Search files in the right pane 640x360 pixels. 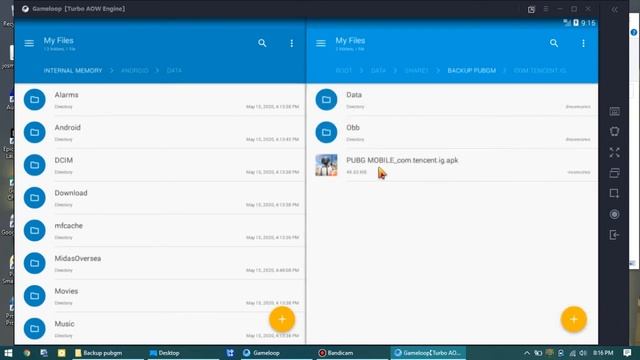pyautogui.click(x=554, y=43)
